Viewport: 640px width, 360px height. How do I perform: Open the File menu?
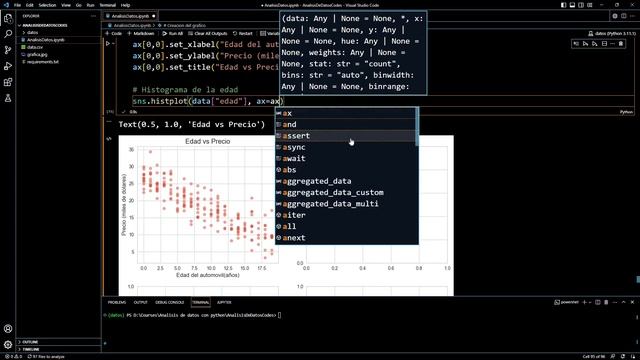click(18, 5)
